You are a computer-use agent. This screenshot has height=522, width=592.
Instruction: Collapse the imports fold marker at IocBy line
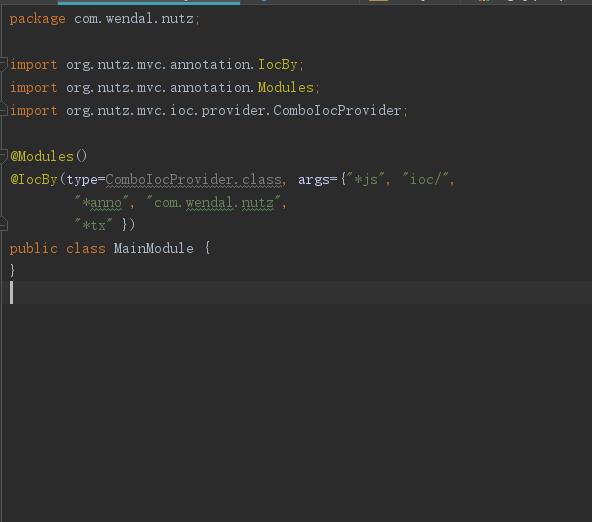[3, 64]
